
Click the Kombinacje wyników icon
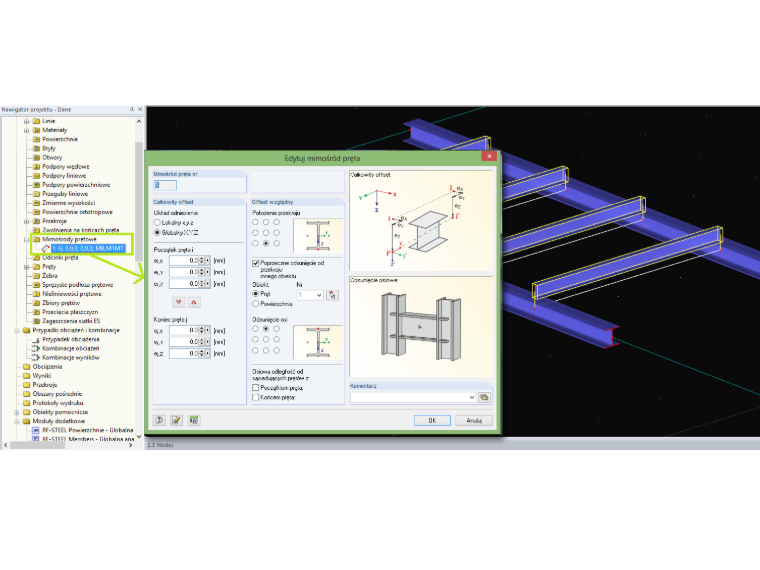click(x=36, y=358)
